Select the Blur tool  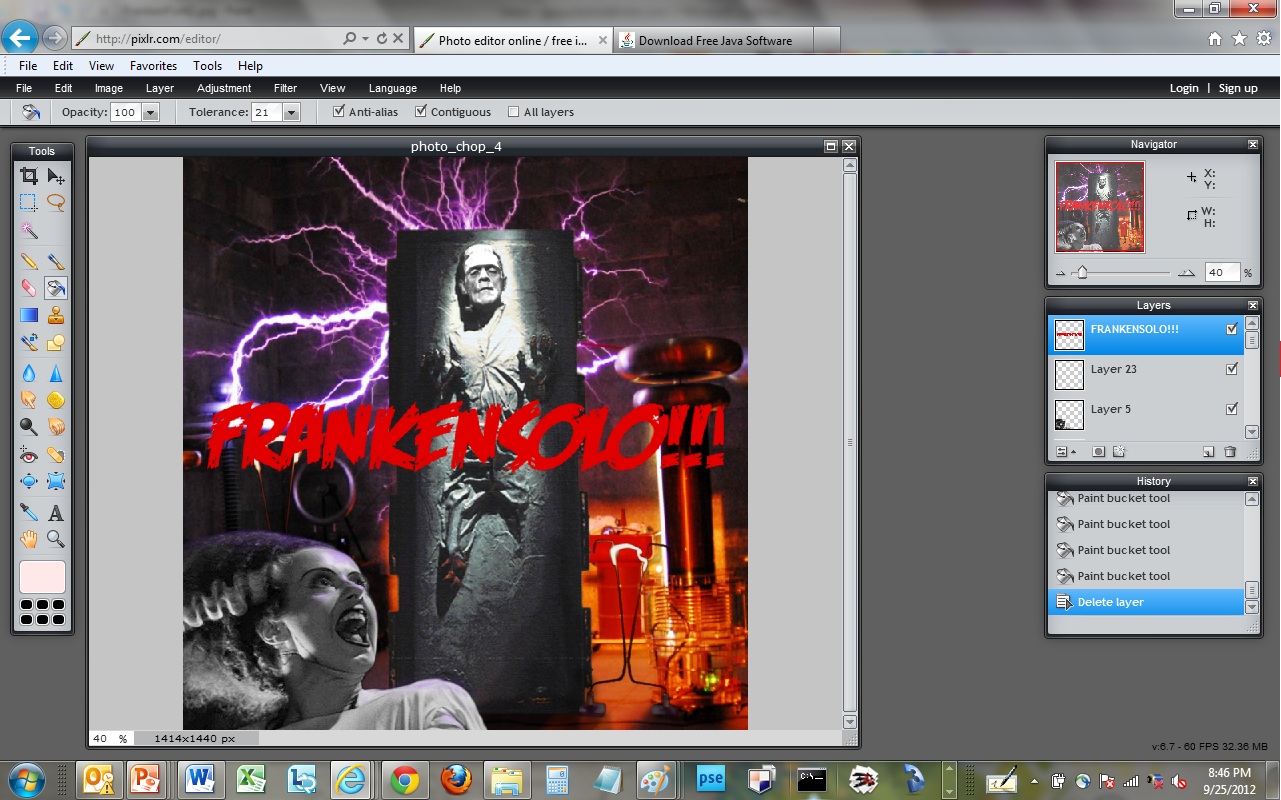[x=29, y=373]
